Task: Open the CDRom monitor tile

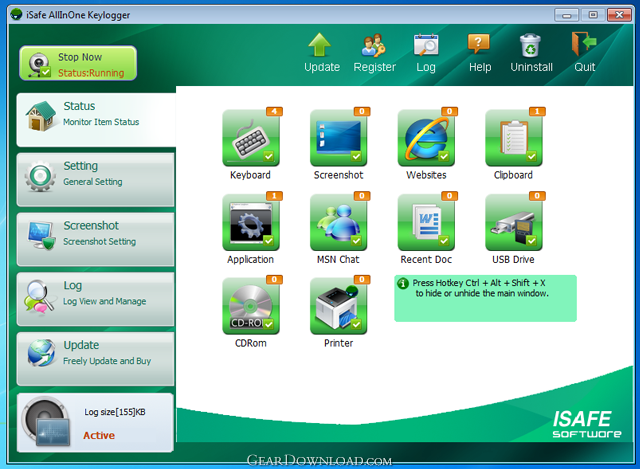Action: click(x=251, y=306)
